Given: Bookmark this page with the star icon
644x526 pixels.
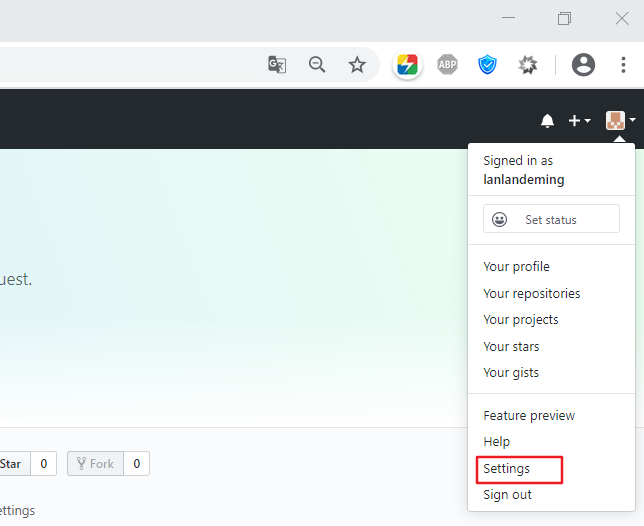Looking at the screenshot, I should (357, 64).
